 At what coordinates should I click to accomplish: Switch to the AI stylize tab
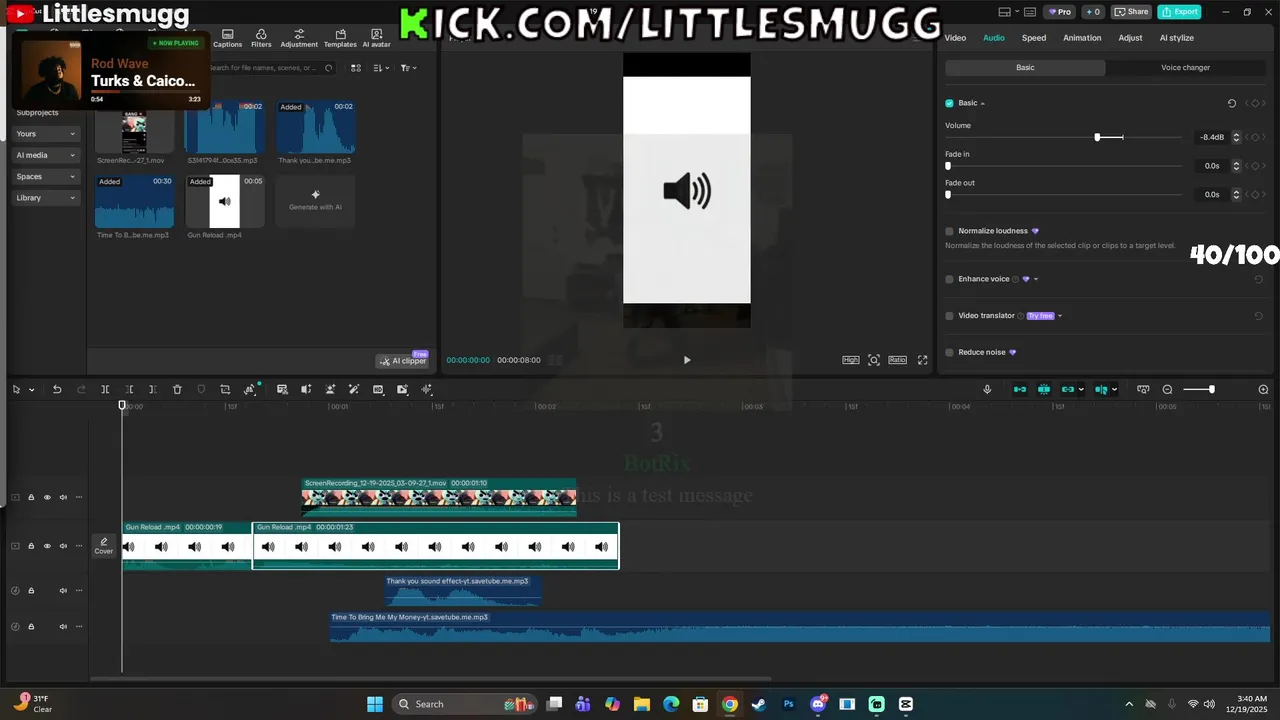click(1176, 38)
